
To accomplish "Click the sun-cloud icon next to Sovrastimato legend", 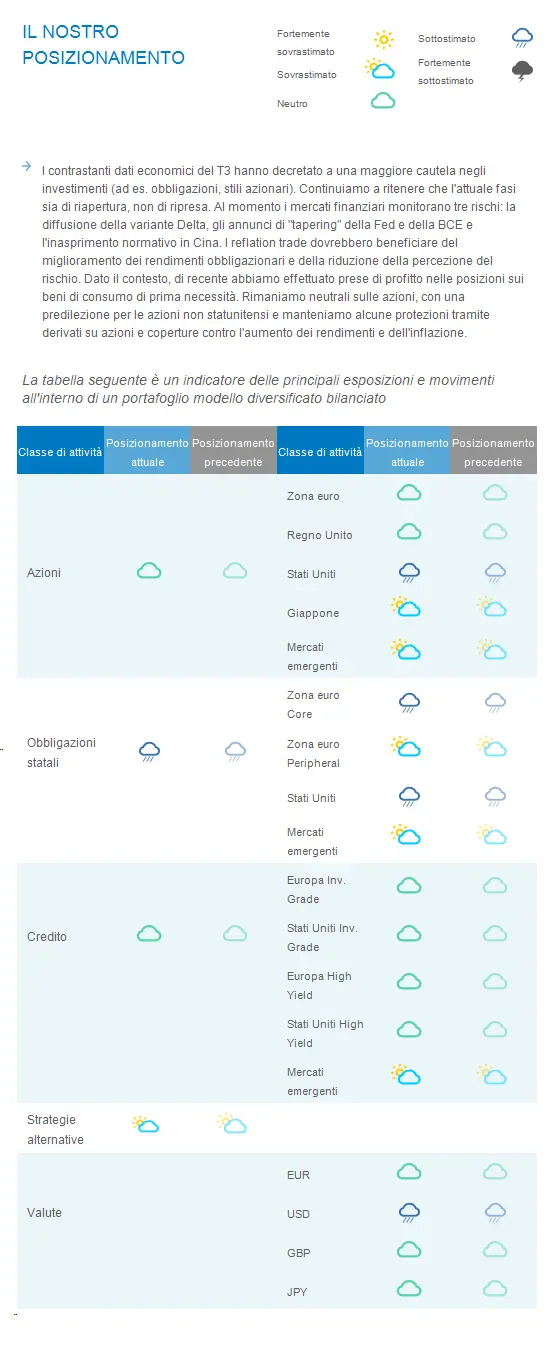I will [x=380, y=69].
